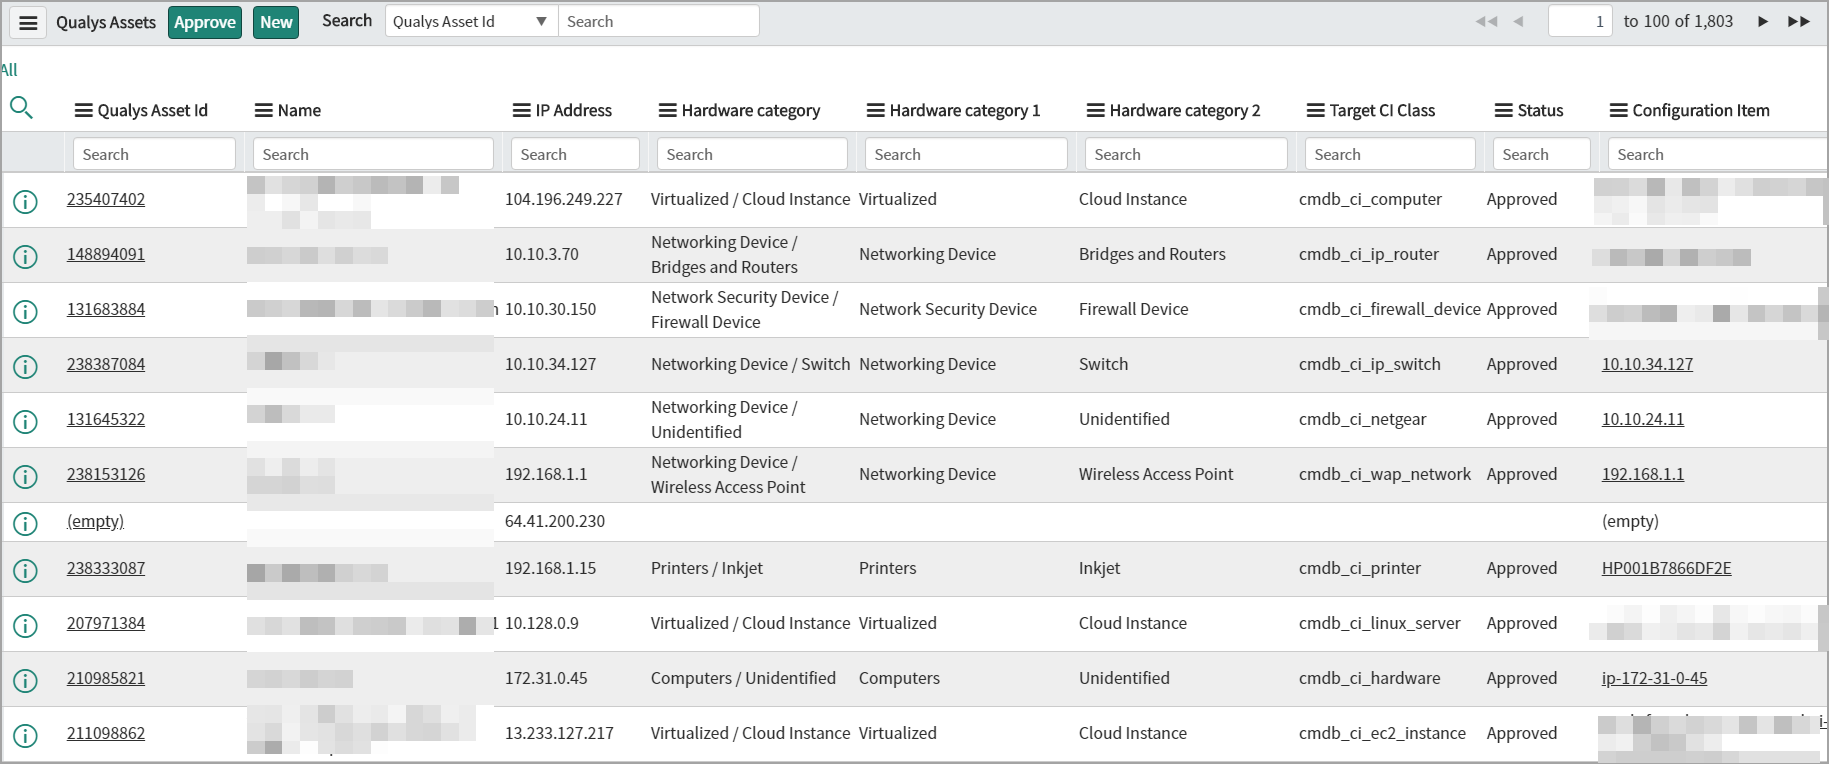Screen dimensions: 1829x764
Task: Focus the IP Address column search field
Action: coord(575,155)
